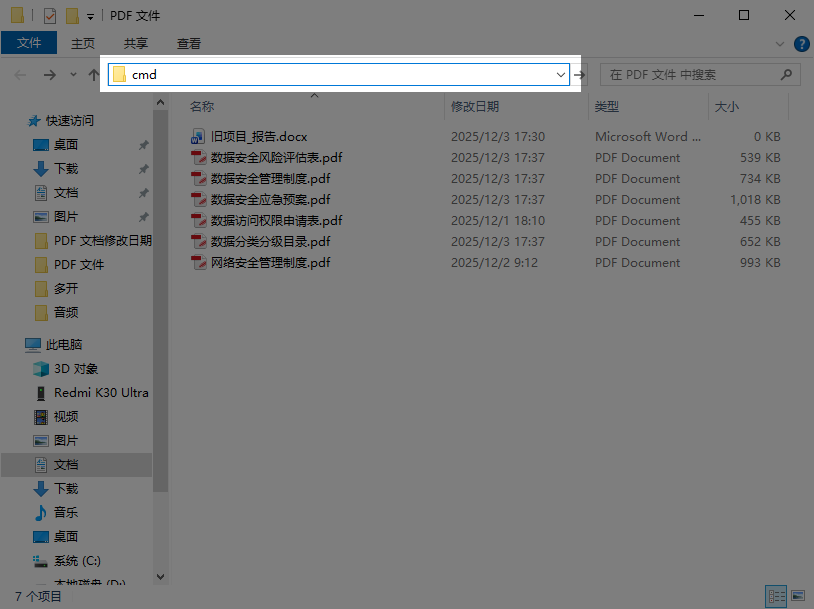814x609 pixels.
Task: Switch to the 查看 ribbon tab
Action: pyautogui.click(x=188, y=43)
